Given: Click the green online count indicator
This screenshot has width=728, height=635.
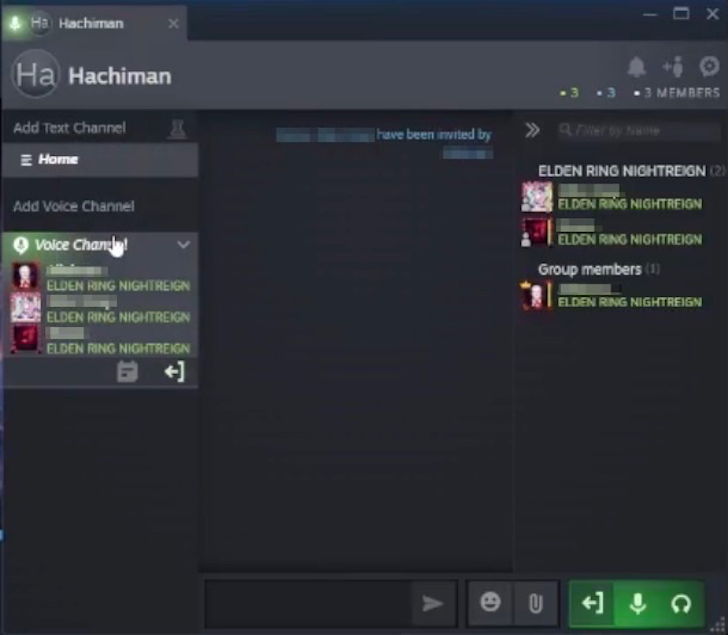Looking at the screenshot, I should [570, 93].
